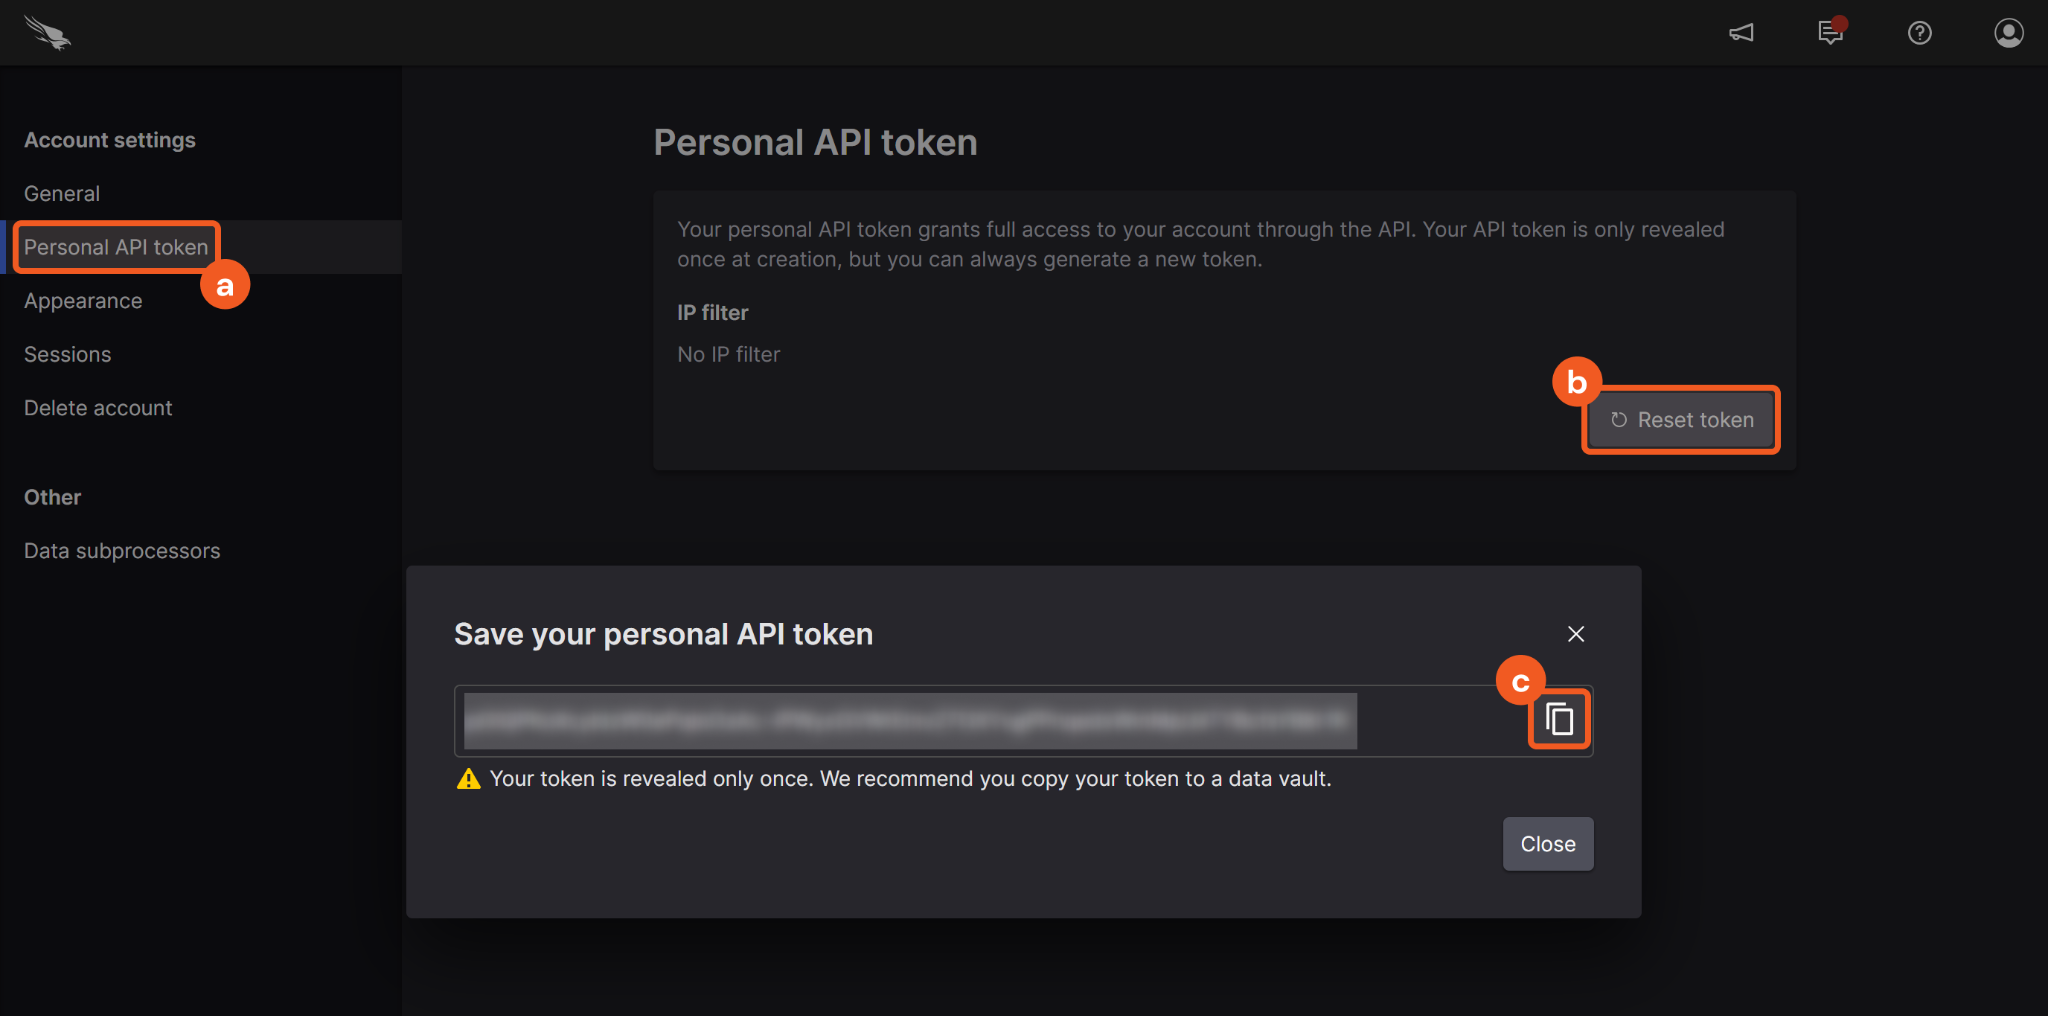Open the Sessions settings page

click(67, 355)
